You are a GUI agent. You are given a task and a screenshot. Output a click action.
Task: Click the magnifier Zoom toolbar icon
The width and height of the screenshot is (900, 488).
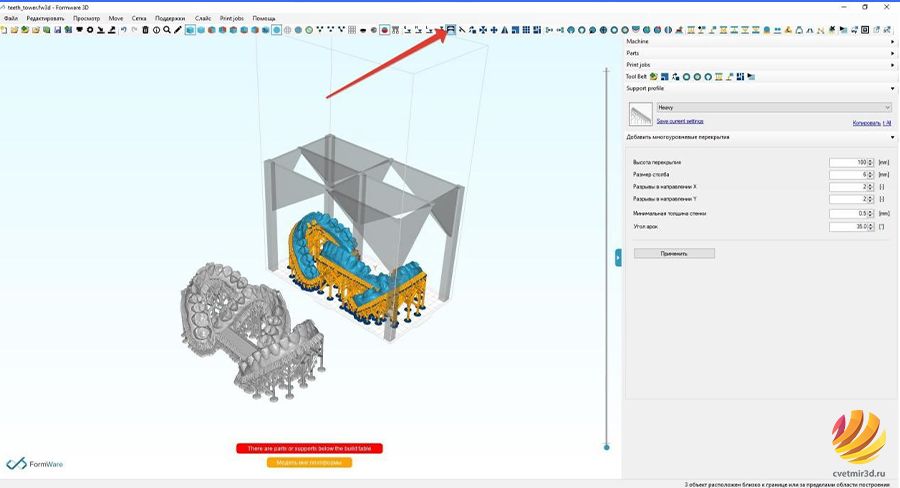pos(166,30)
